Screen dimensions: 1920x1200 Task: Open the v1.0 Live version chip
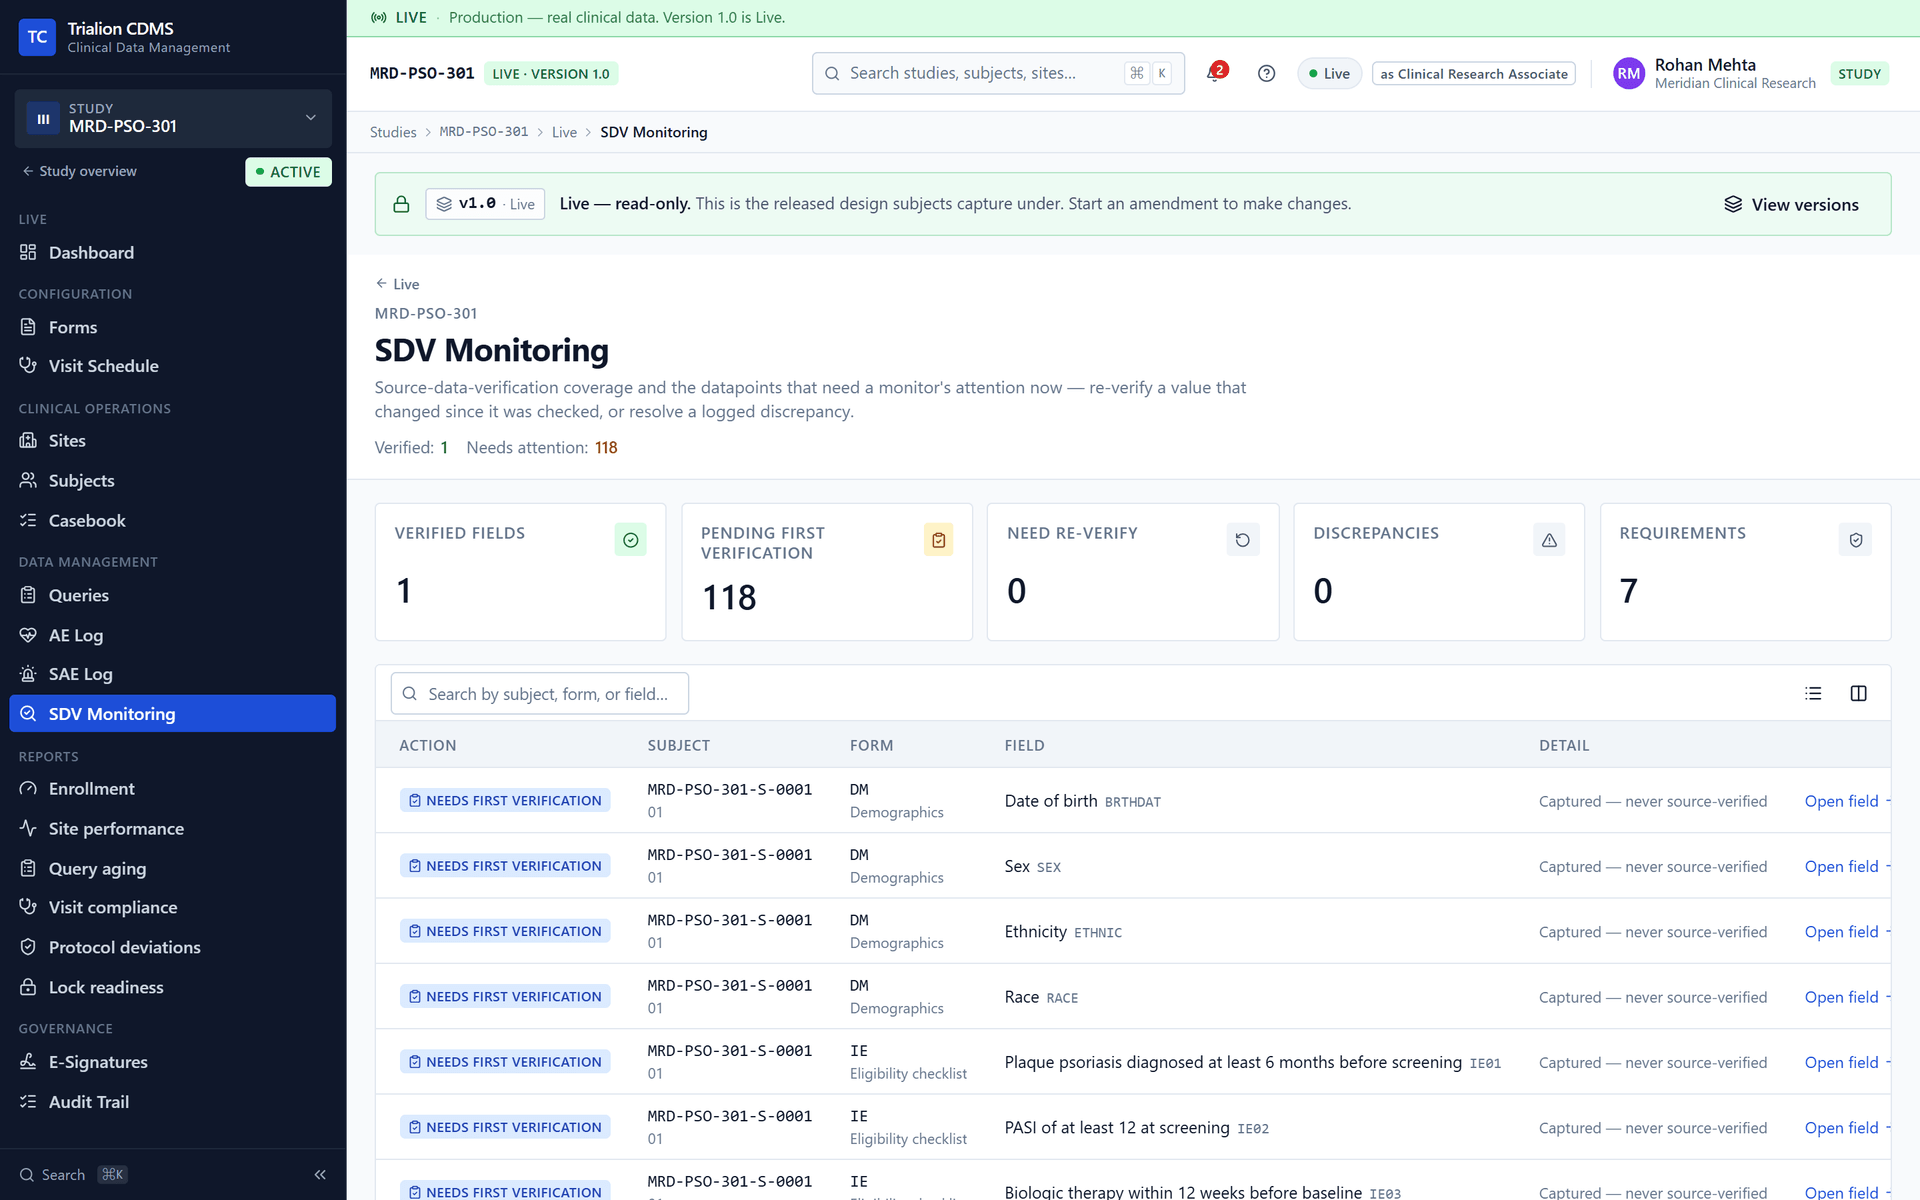(x=485, y=204)
